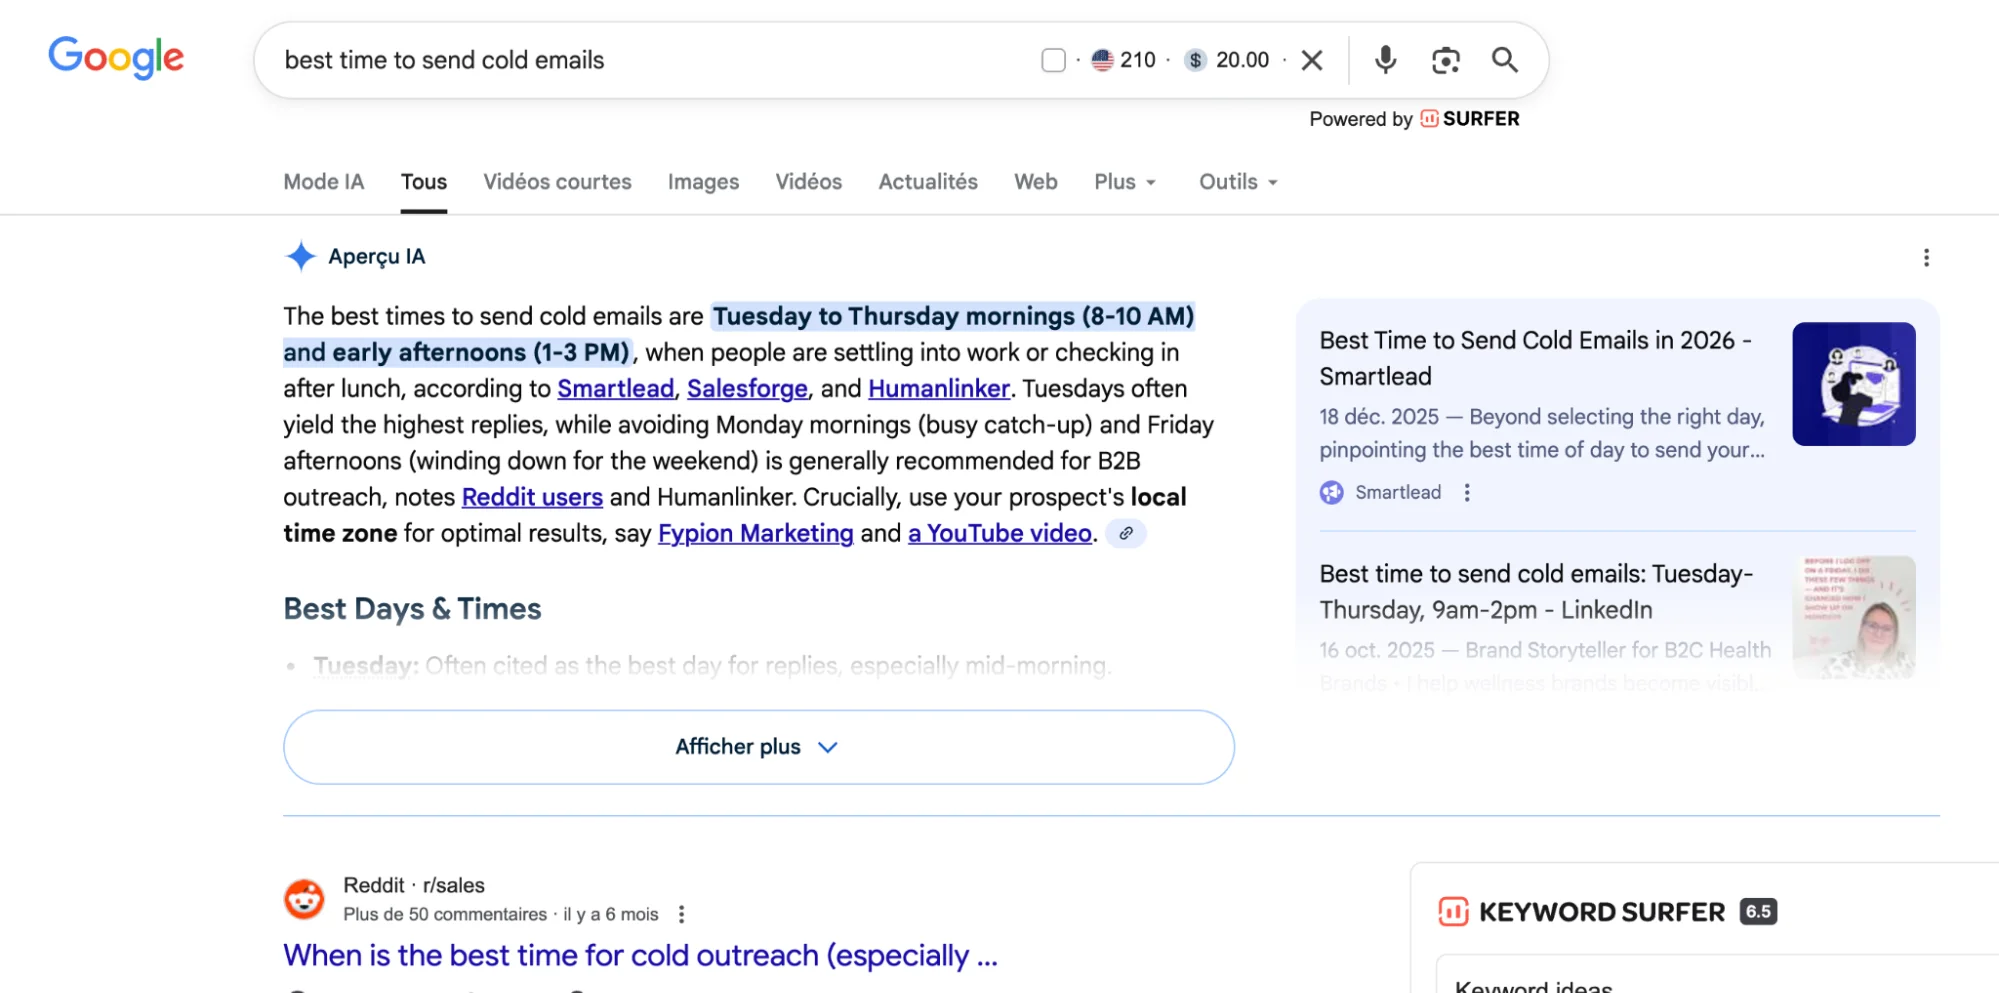Go to the Vidéos tab
The image size is (1999, 993).
[808, 182]
